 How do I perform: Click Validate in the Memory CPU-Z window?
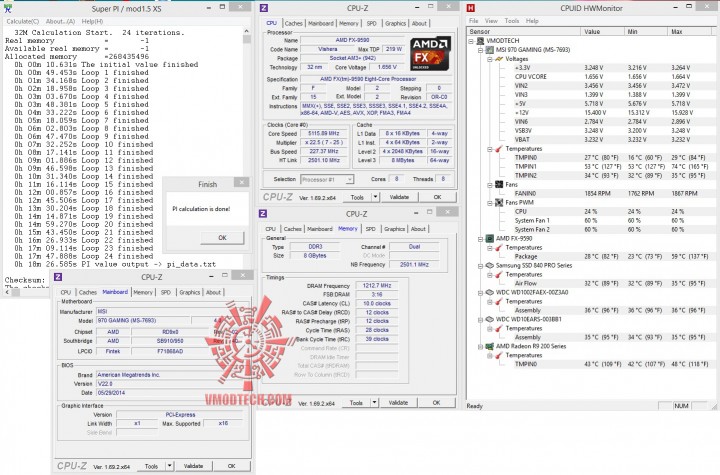398,402
